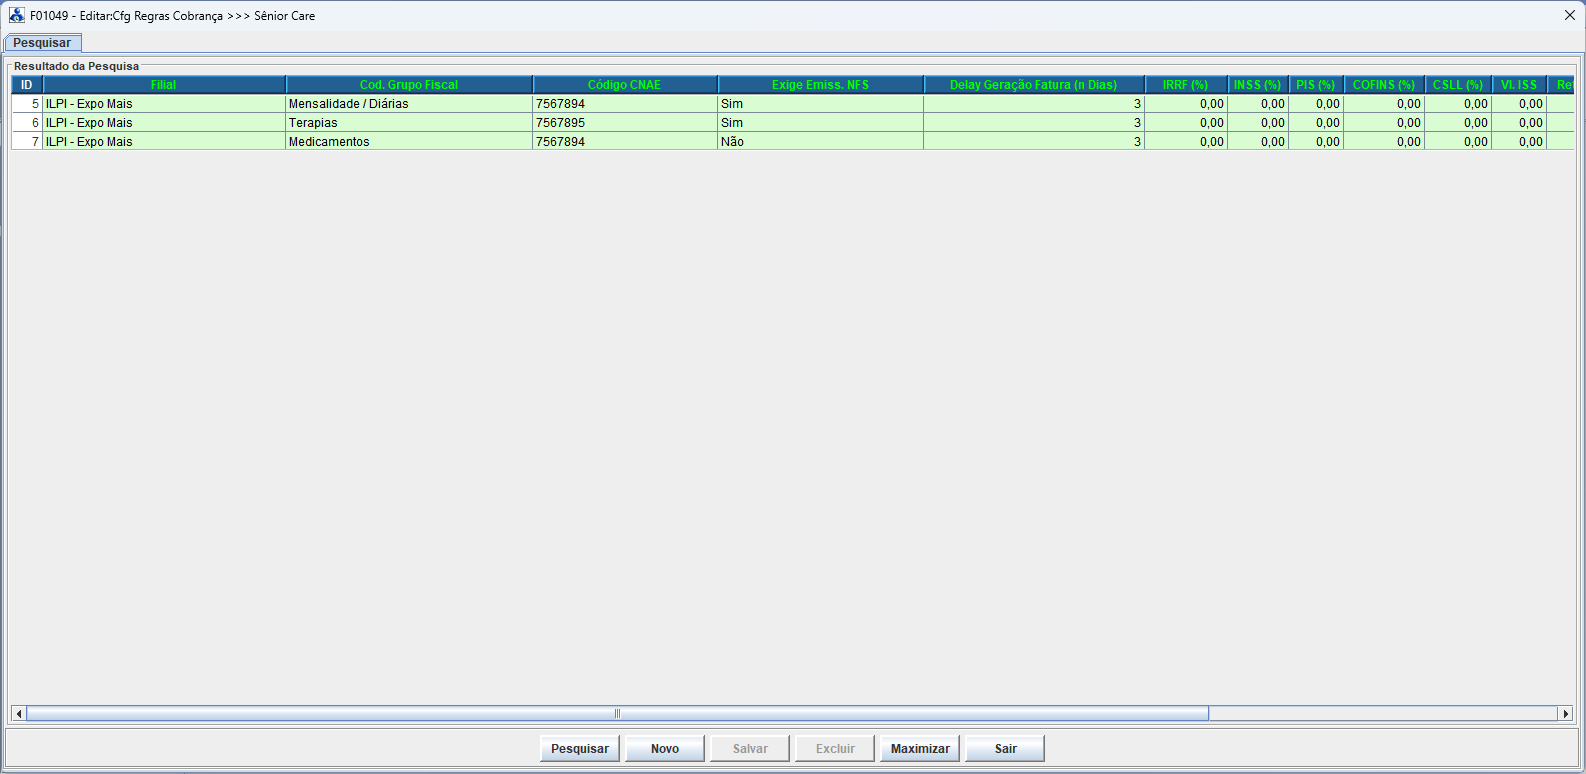Screen dimensions: 1586x774
Task: Click the Sim cell in Mensalidade row
Action: tap(820, 104)
